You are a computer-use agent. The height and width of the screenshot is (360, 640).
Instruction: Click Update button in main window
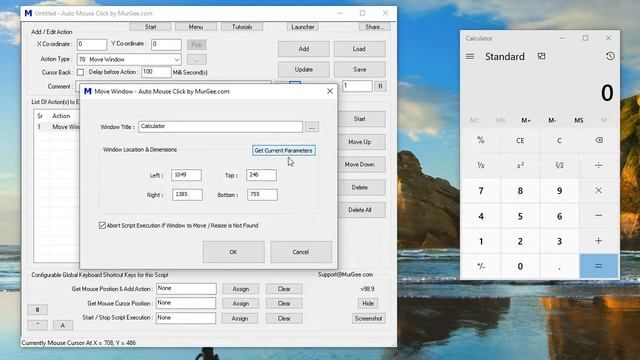coord(304,69)
